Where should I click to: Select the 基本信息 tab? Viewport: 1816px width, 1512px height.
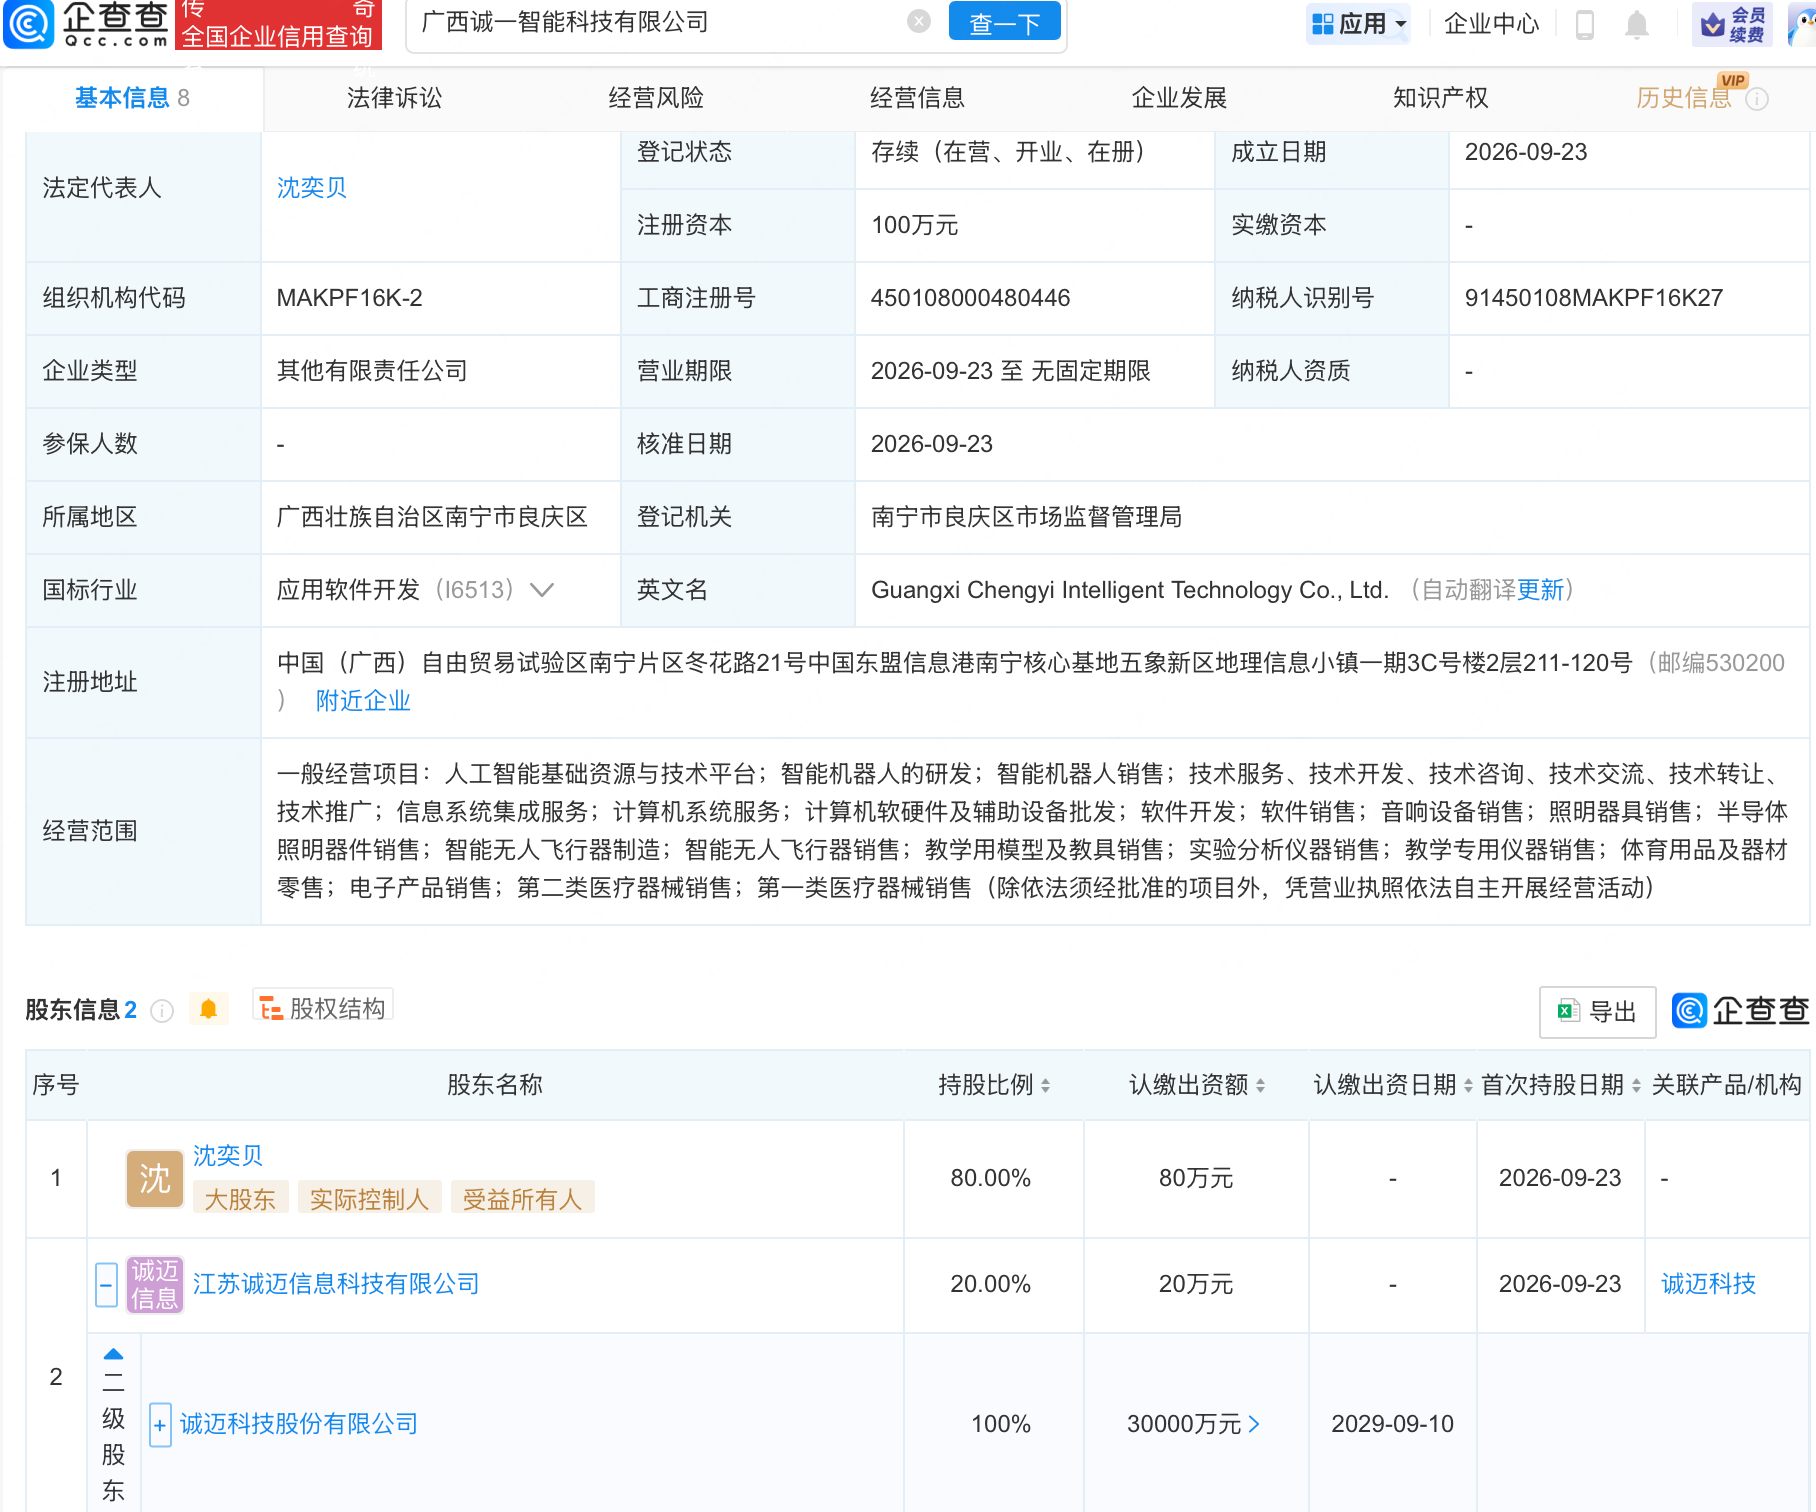coord(132,98)
